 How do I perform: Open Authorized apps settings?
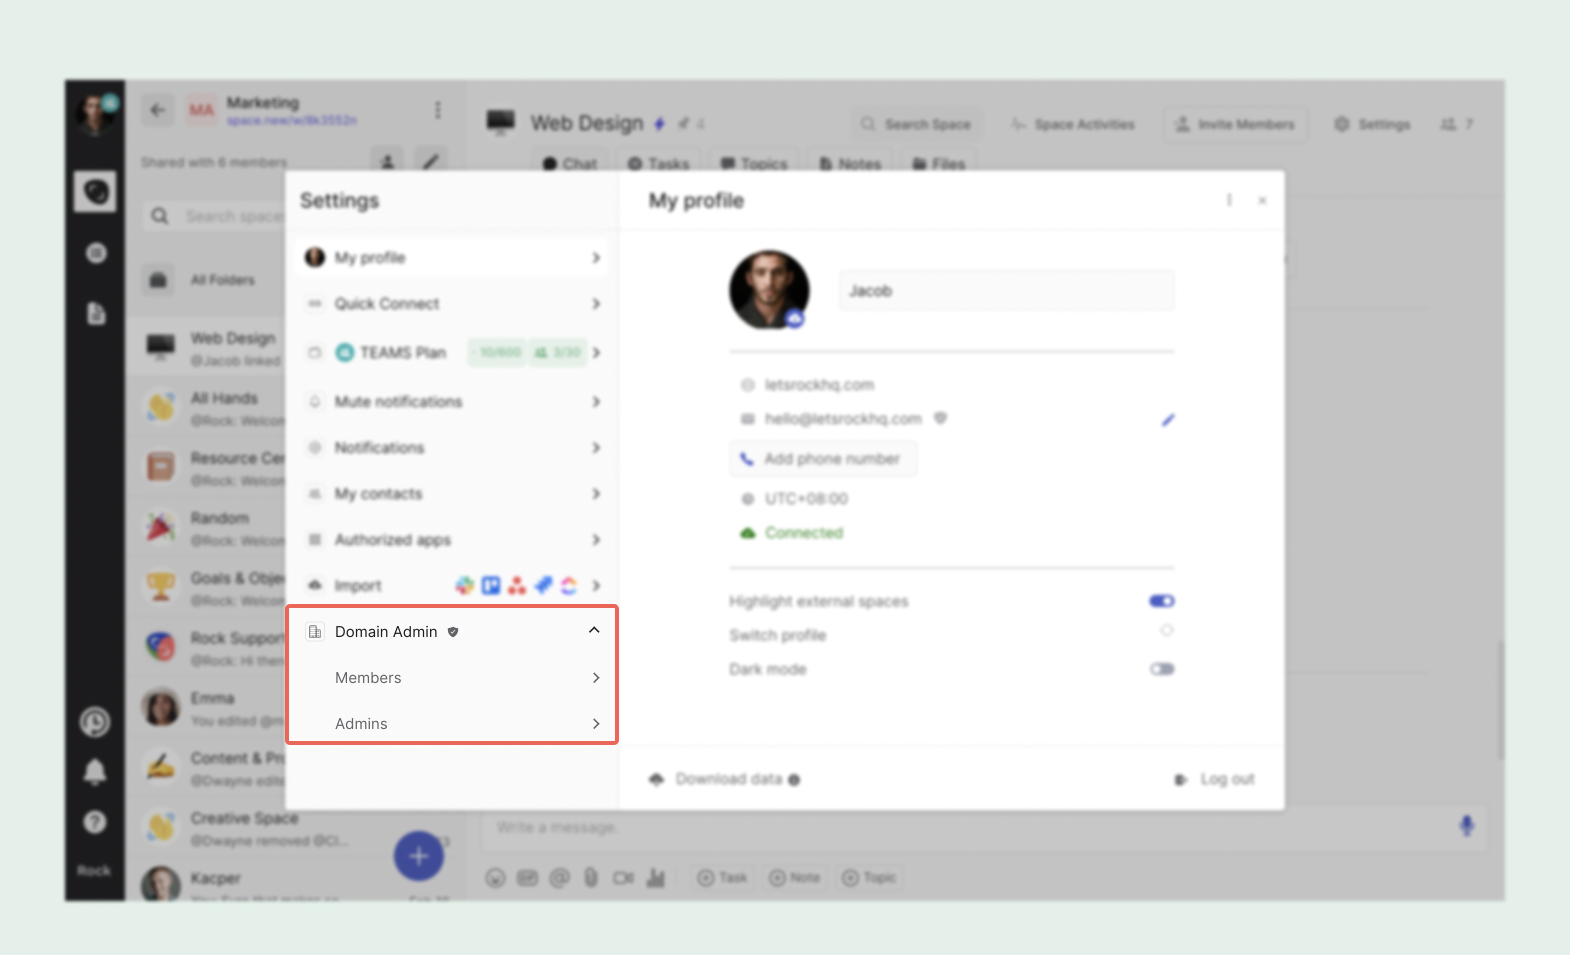453,540
